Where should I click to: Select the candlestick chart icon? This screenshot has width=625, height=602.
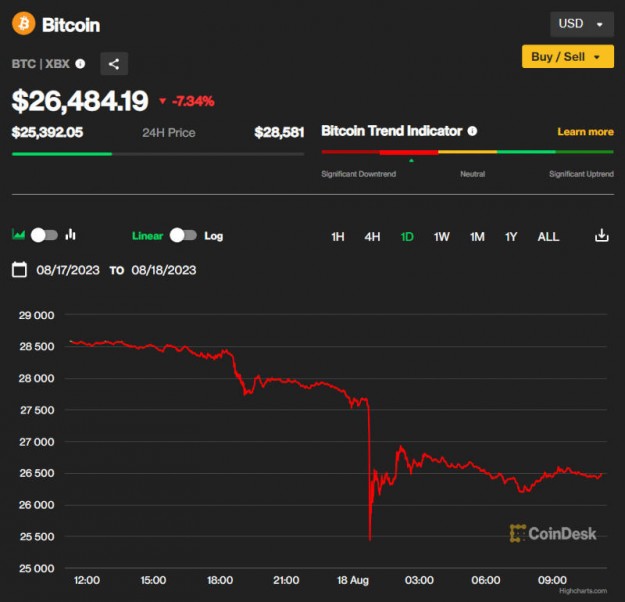(x=71, y=235)
